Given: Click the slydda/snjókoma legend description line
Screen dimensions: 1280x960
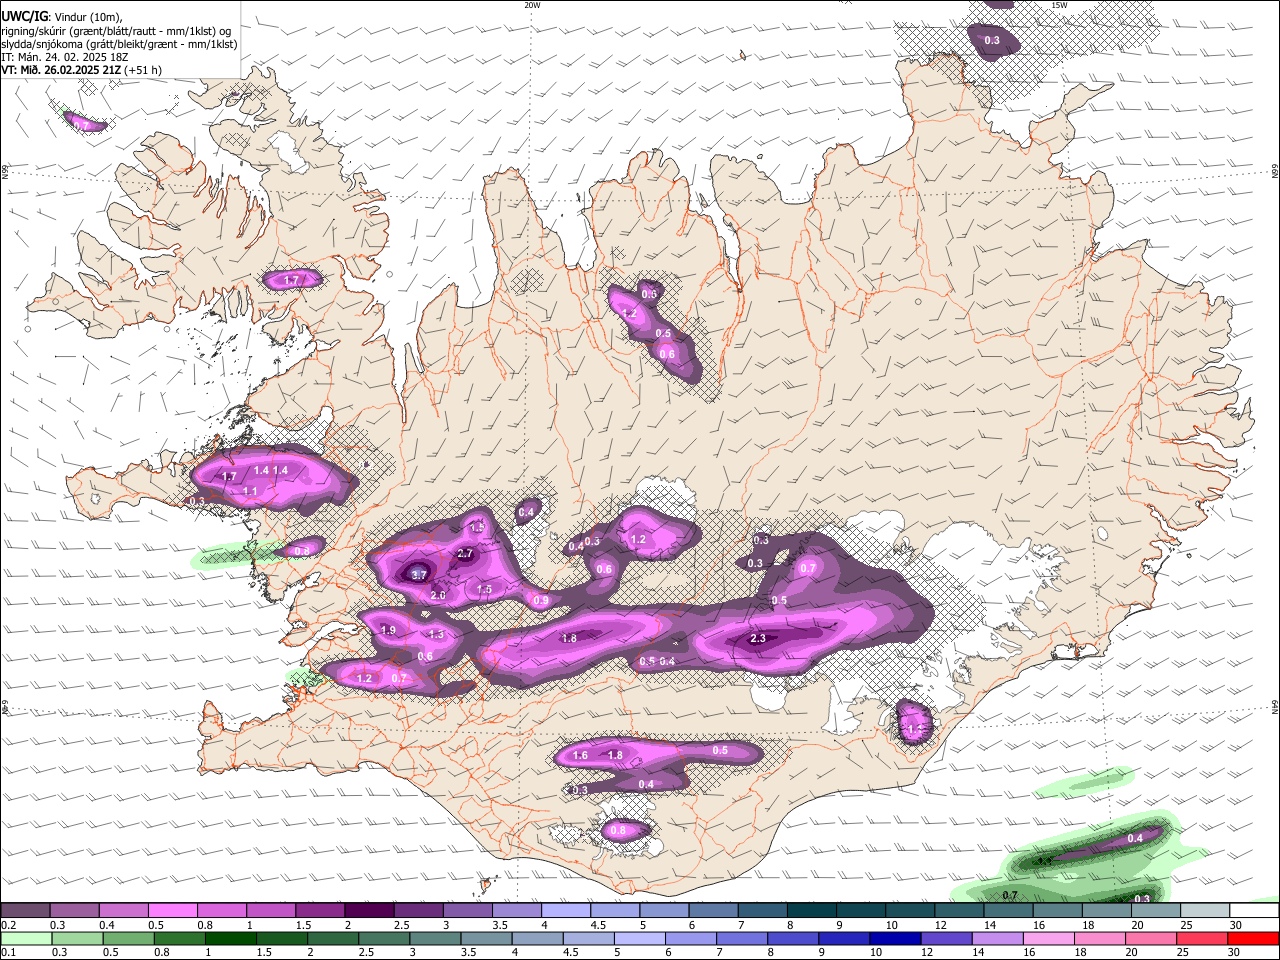Looking at the screenshot, I should [x=119, y=44].
